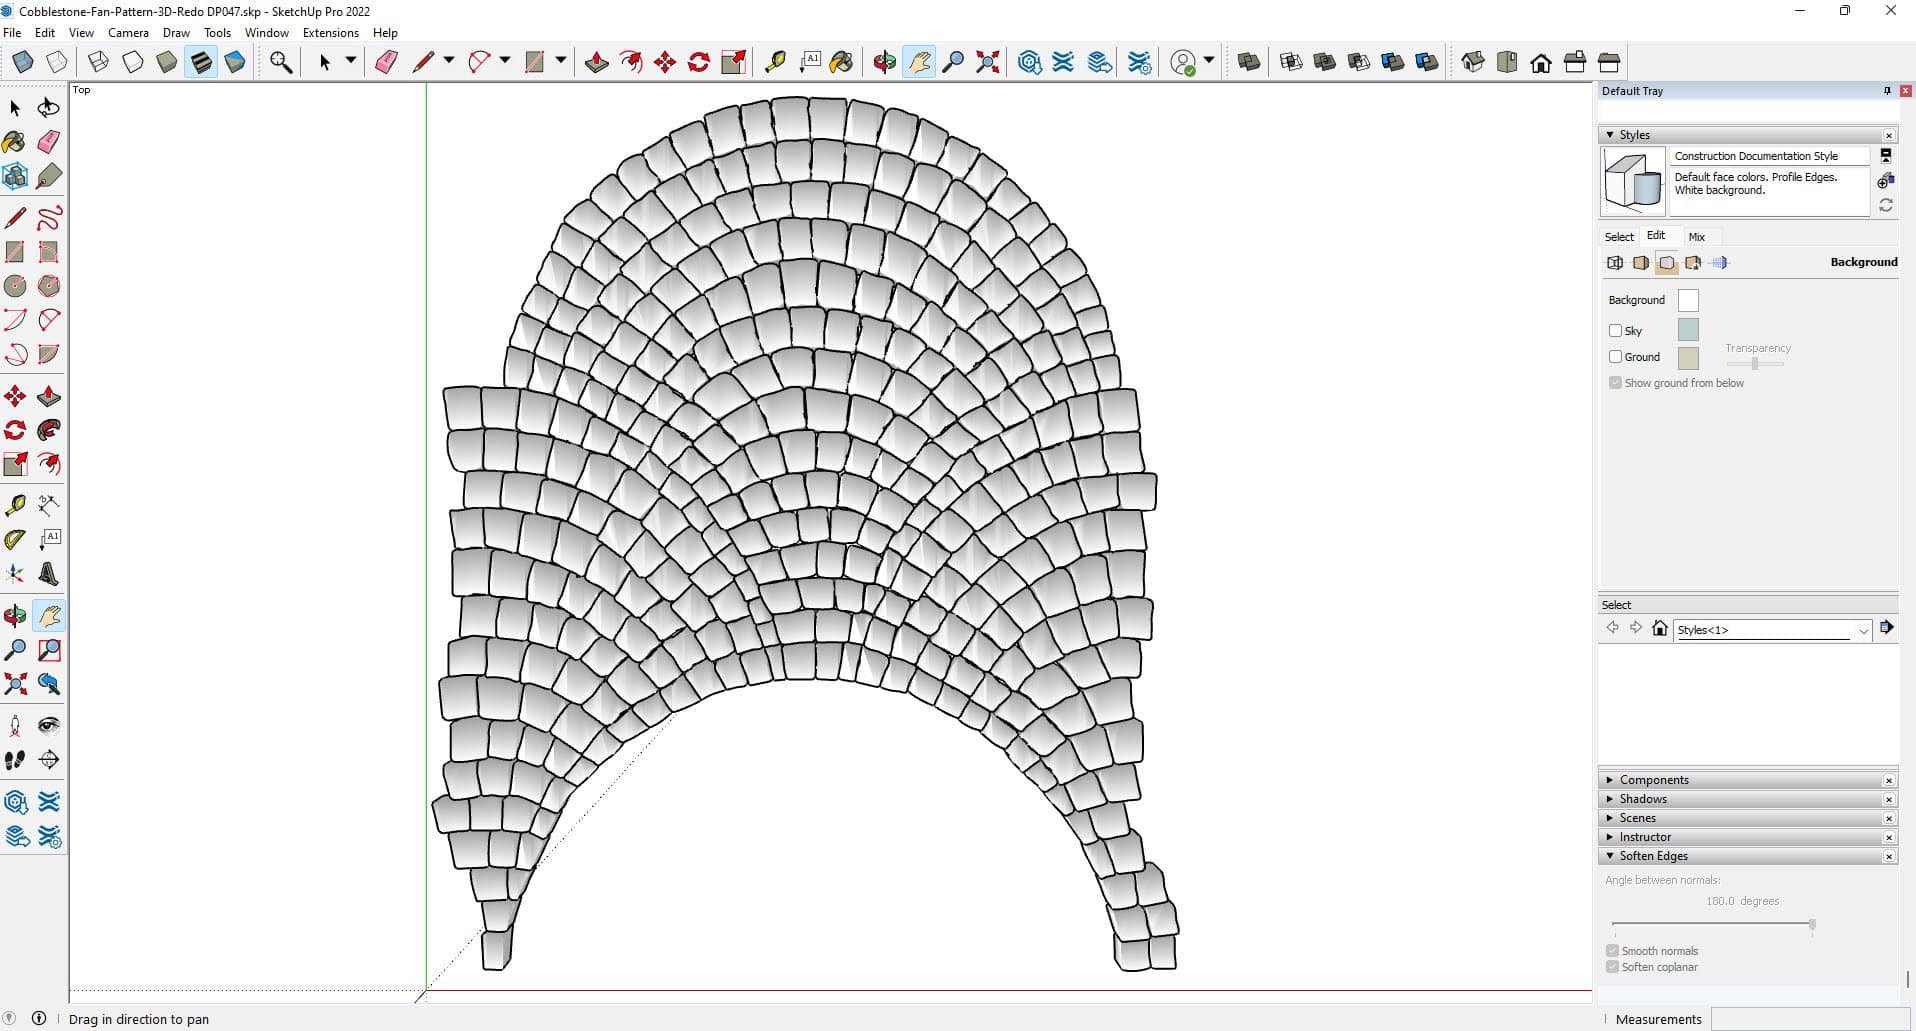Open the Styles<1> collection dropdown
1916x1031 pixels.
pos(1863,630)
